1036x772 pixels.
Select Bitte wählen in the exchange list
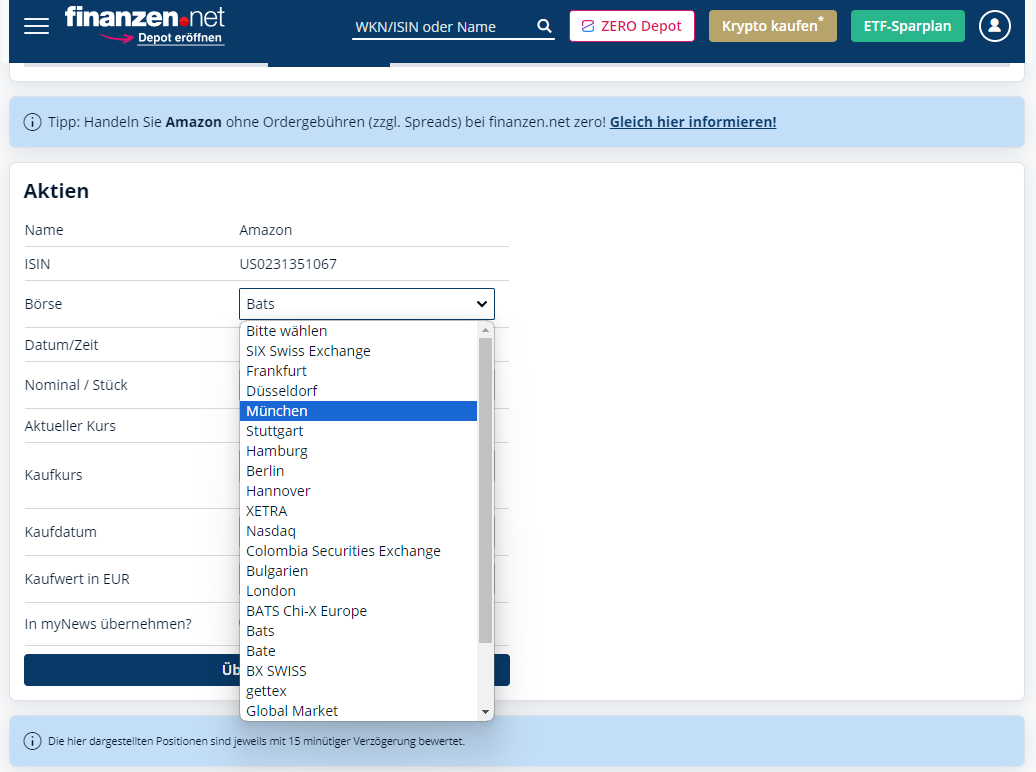(x=358, y=331)
